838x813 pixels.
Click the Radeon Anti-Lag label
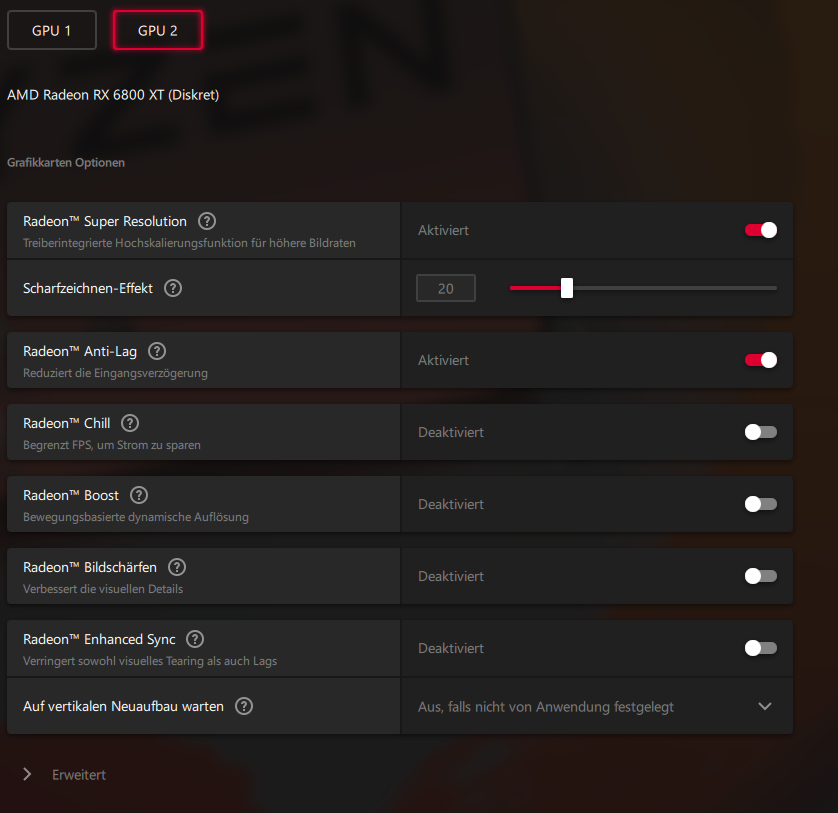80,351
